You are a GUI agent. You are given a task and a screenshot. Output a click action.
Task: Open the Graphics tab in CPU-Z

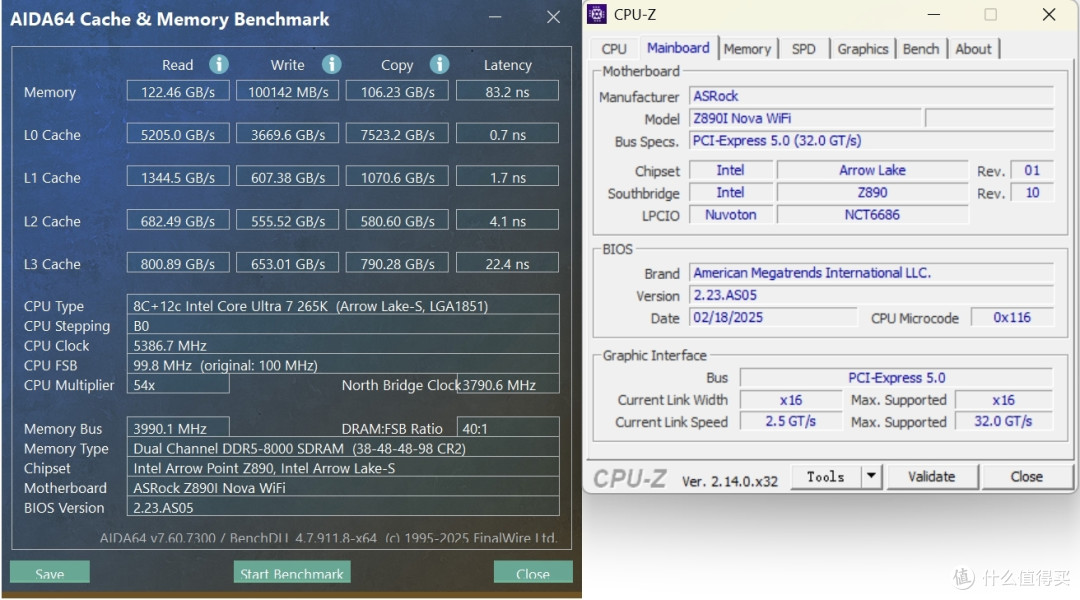pyautogui.click(x=862, y=49)
